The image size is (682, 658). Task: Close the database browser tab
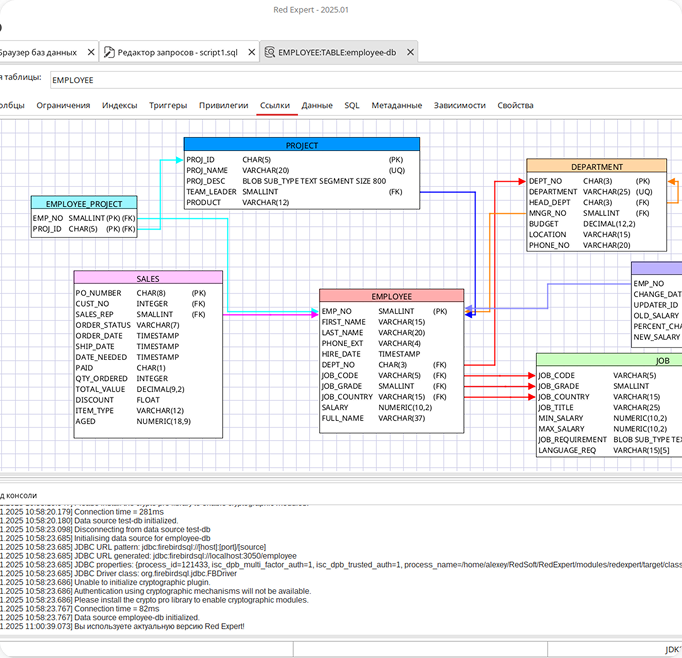[91, 52]
